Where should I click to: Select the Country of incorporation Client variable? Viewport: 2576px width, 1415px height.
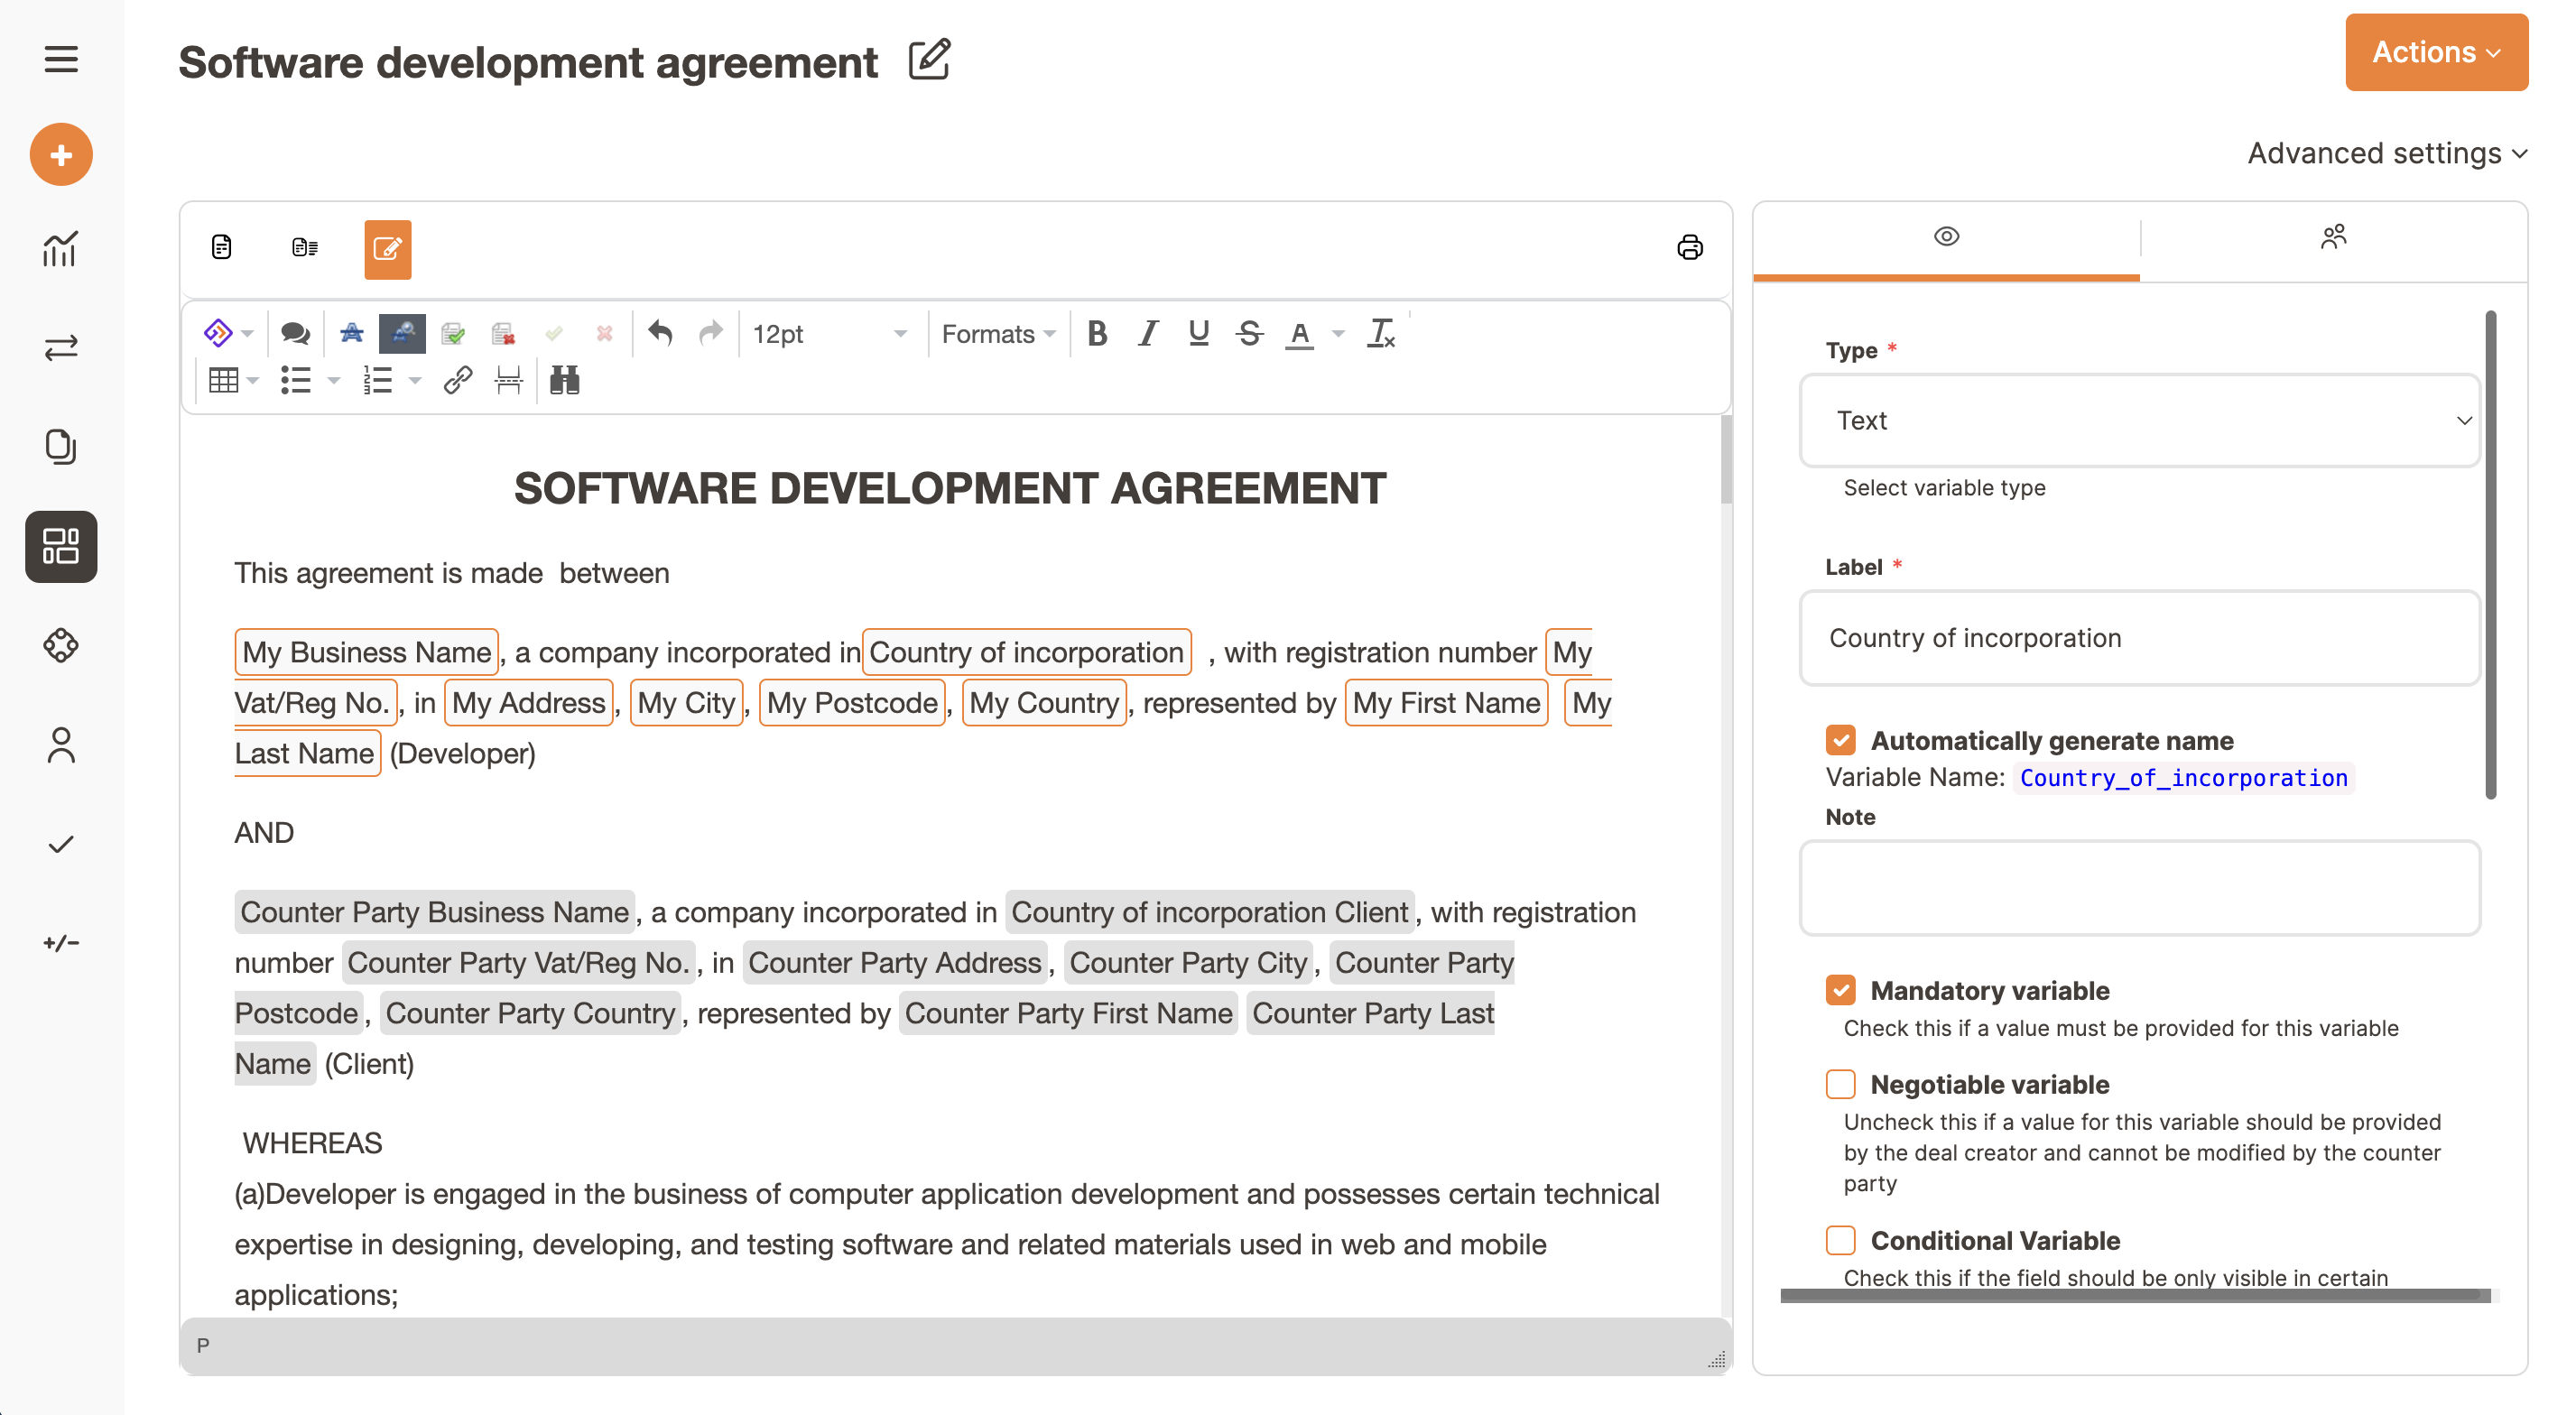[x=1209, y=911]
